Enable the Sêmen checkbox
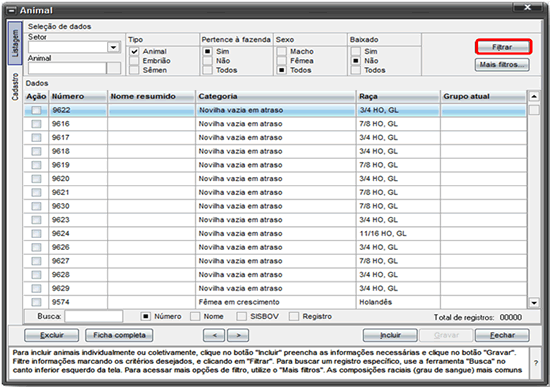The height and width of the screenshot is (387, 550). click(134, 70)
